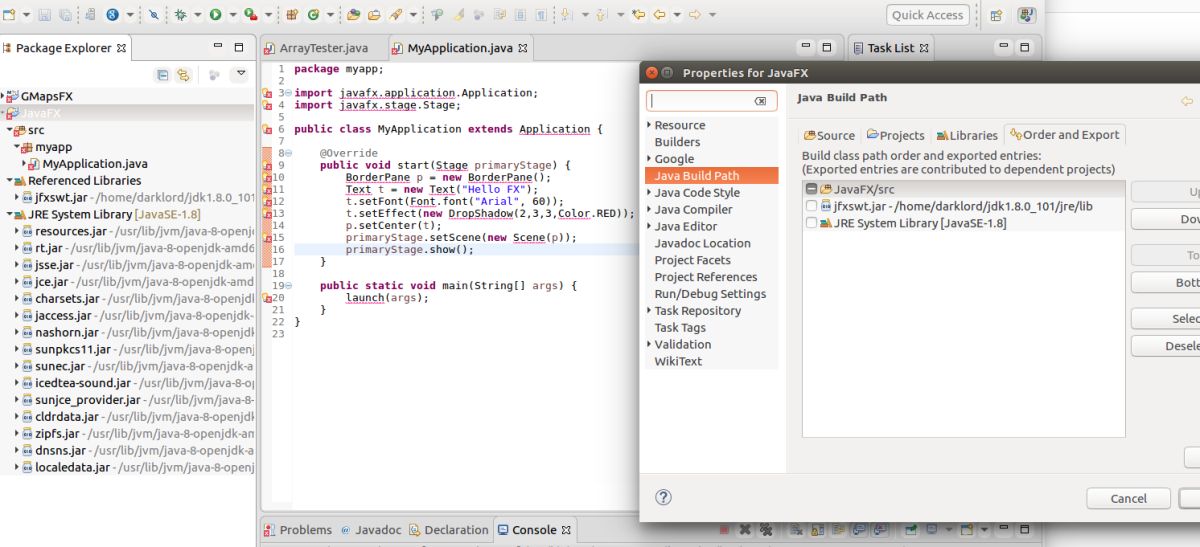Click the Save icon in the toolbar

[45, 15]
